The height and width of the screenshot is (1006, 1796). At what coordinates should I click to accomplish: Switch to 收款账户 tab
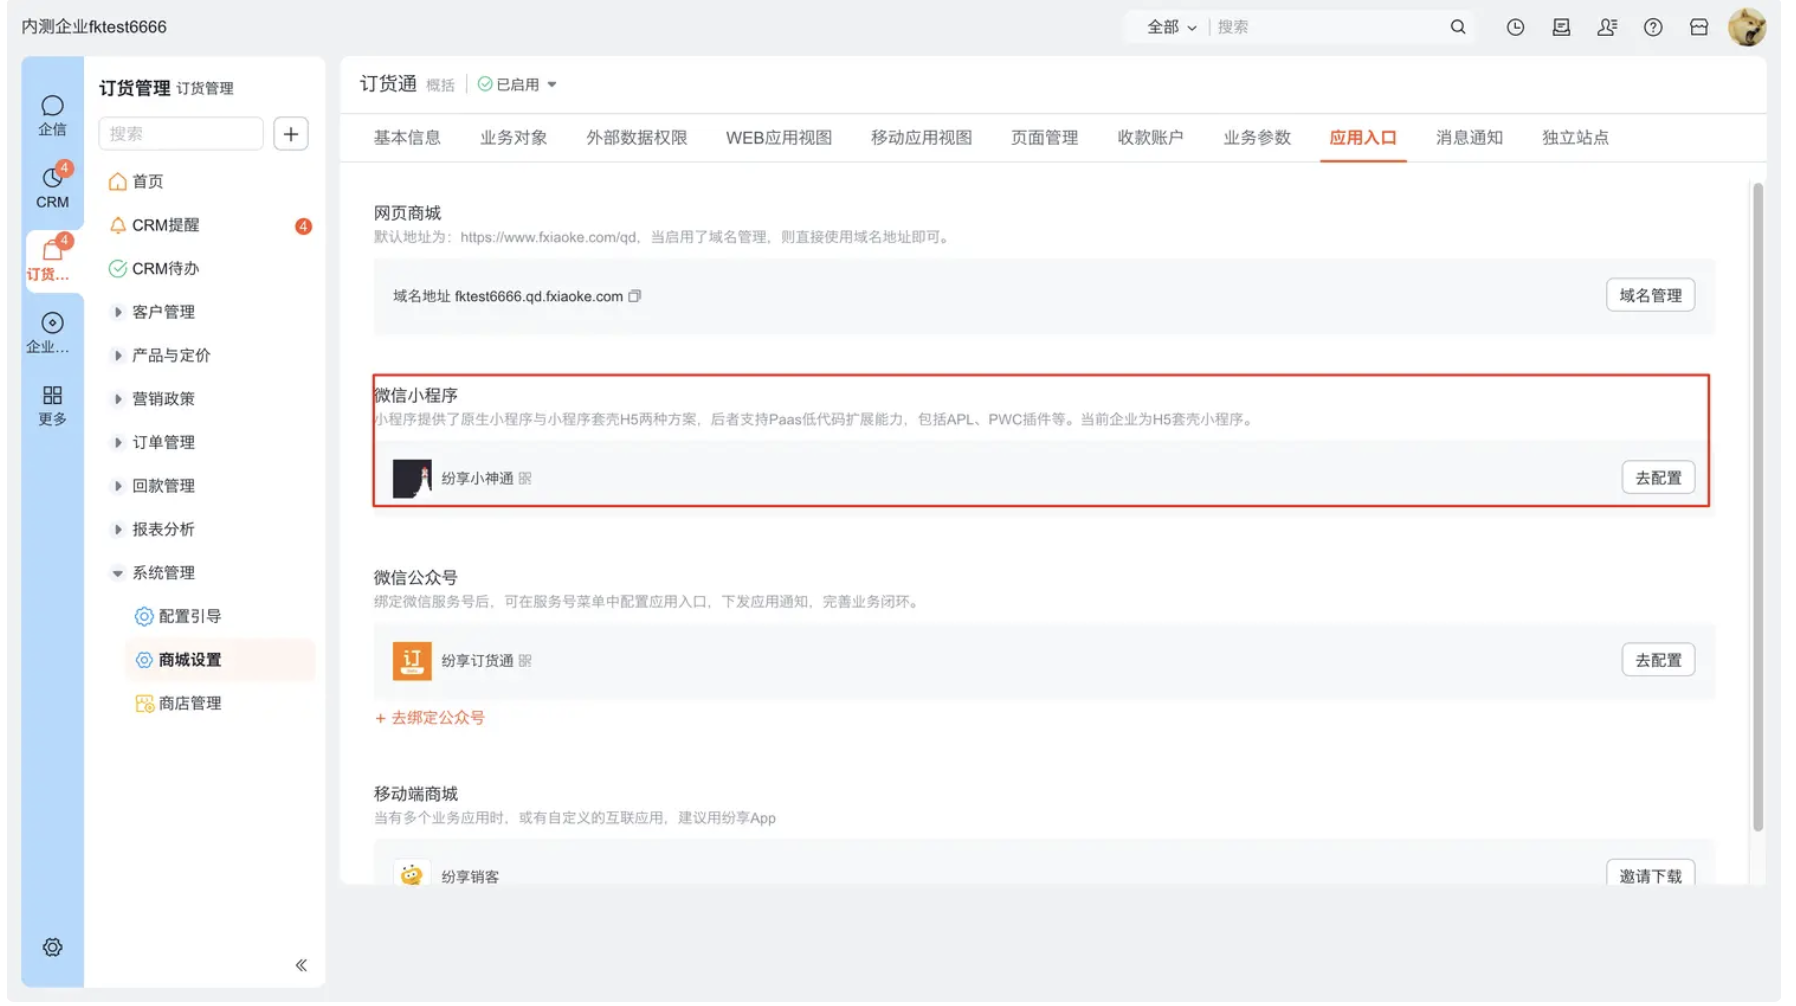1150,138
